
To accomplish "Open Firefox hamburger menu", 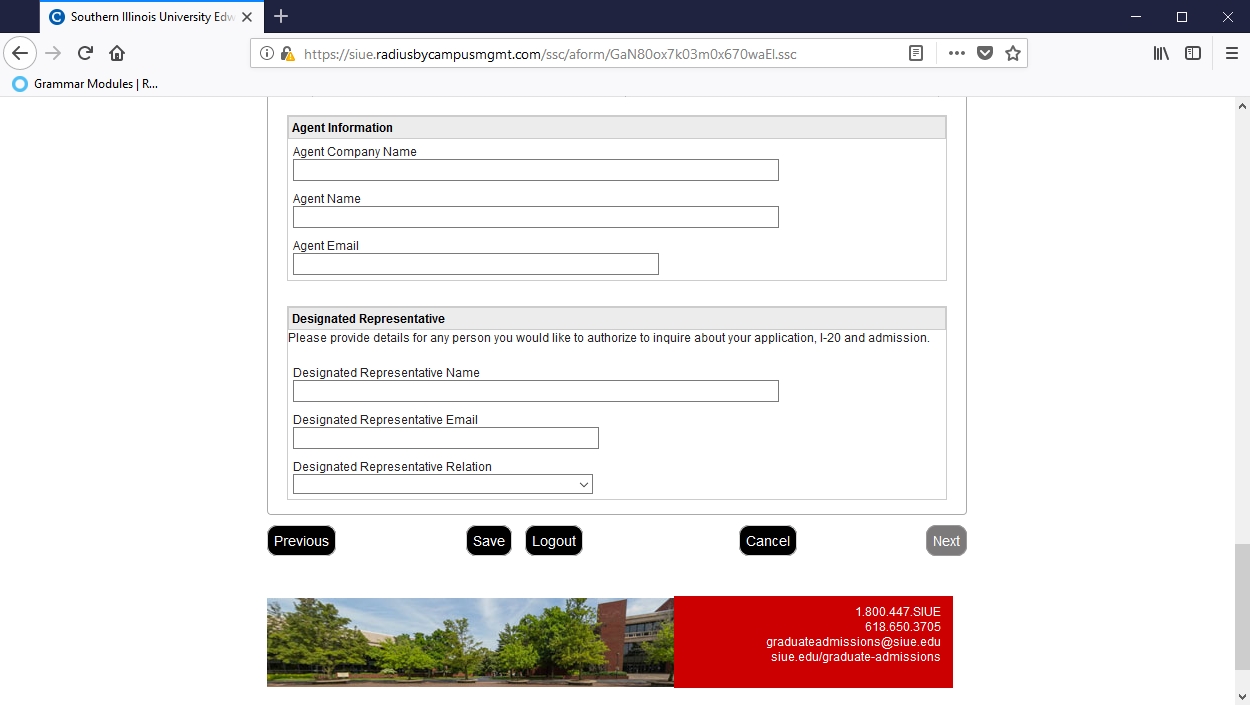I will (1232, 54).
